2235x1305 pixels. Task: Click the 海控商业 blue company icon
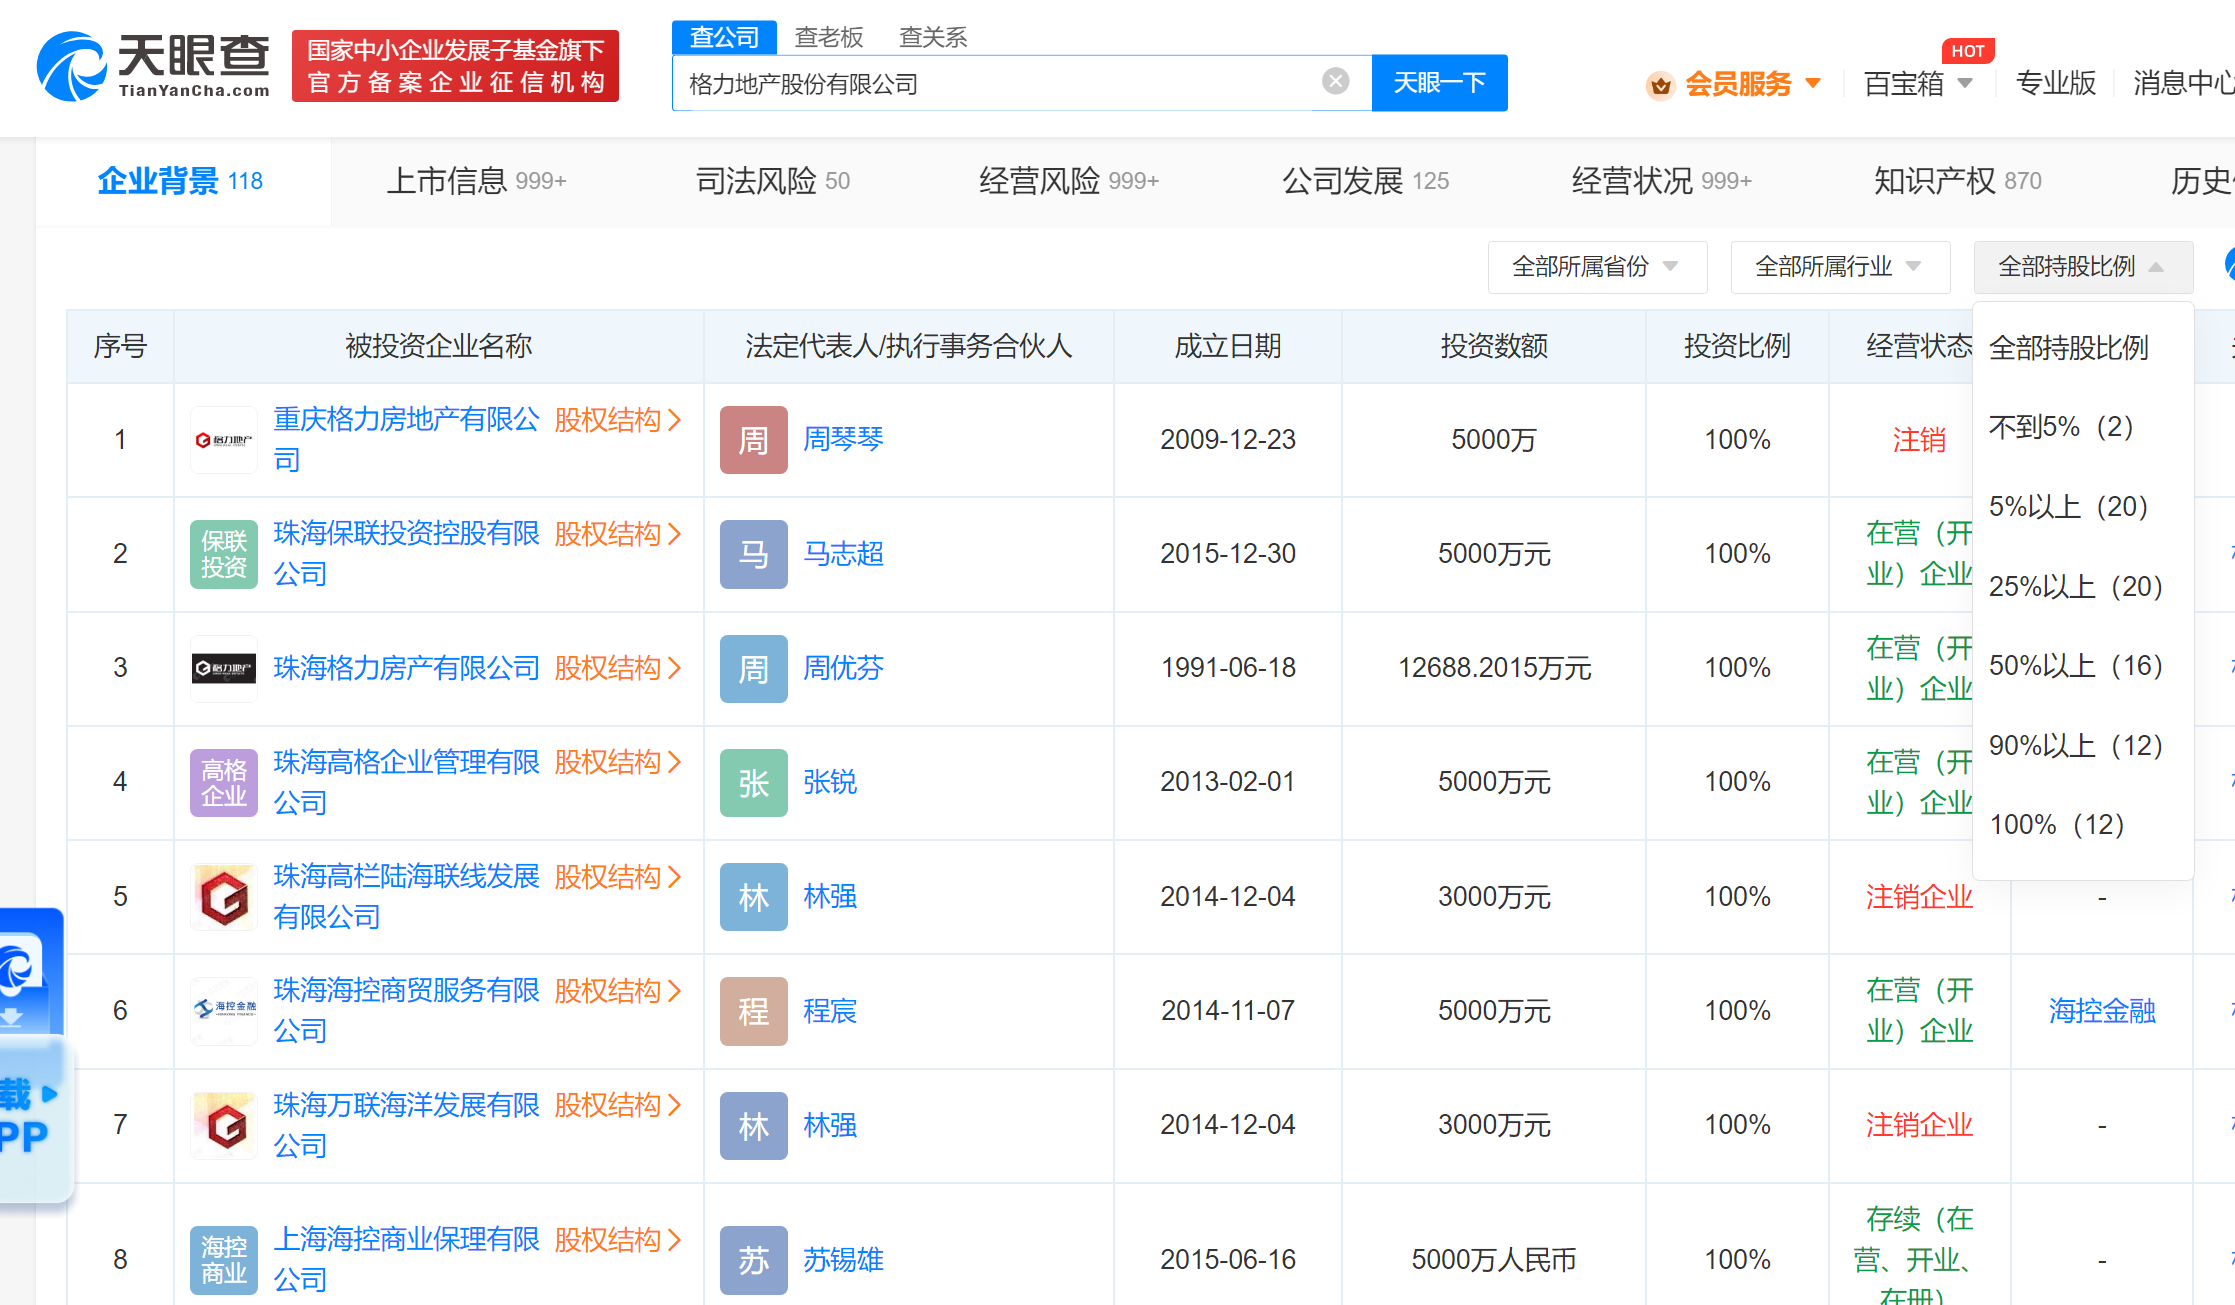tap(223, 1260)
